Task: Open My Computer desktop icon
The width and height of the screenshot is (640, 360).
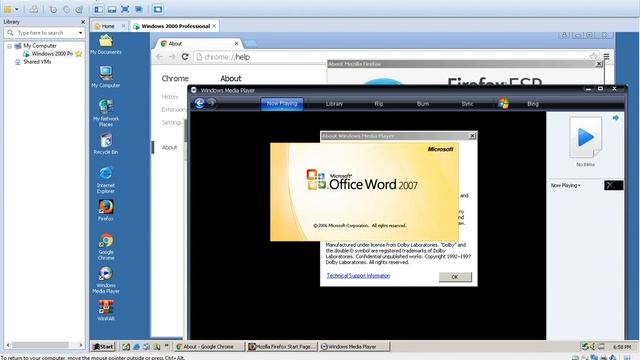Action: tap(106, 77)
